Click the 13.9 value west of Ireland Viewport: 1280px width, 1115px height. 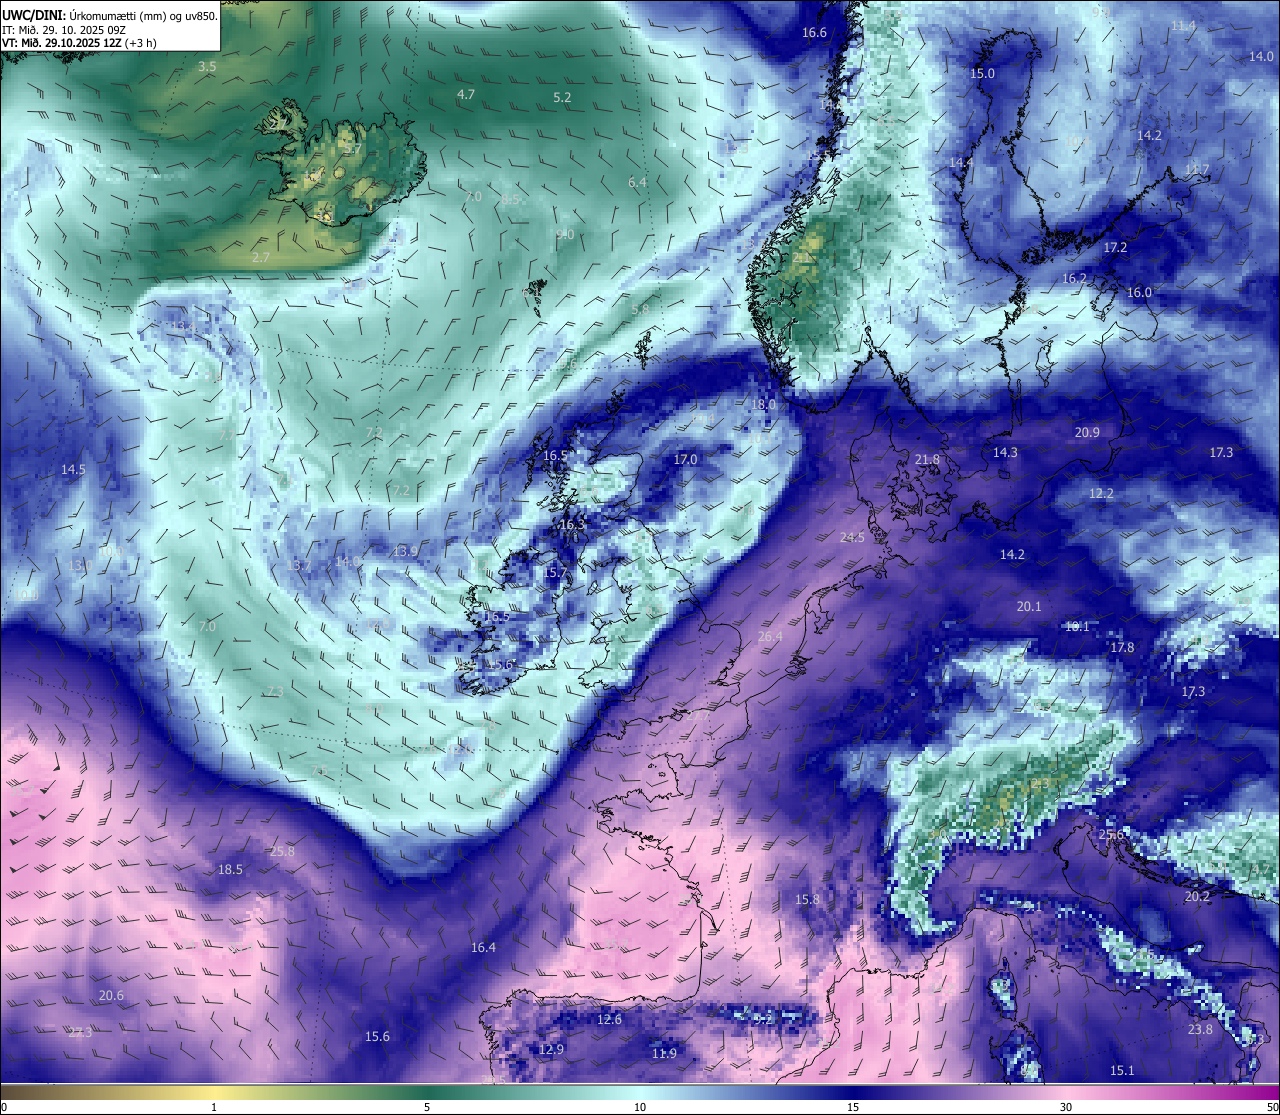pyautogui.click(x=405, y=551)
